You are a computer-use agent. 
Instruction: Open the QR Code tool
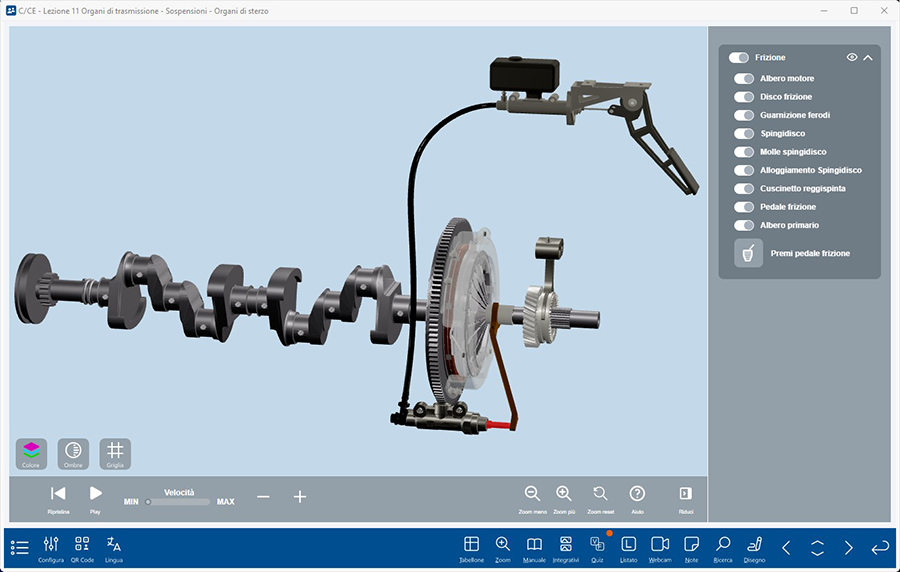pos(82,545)
